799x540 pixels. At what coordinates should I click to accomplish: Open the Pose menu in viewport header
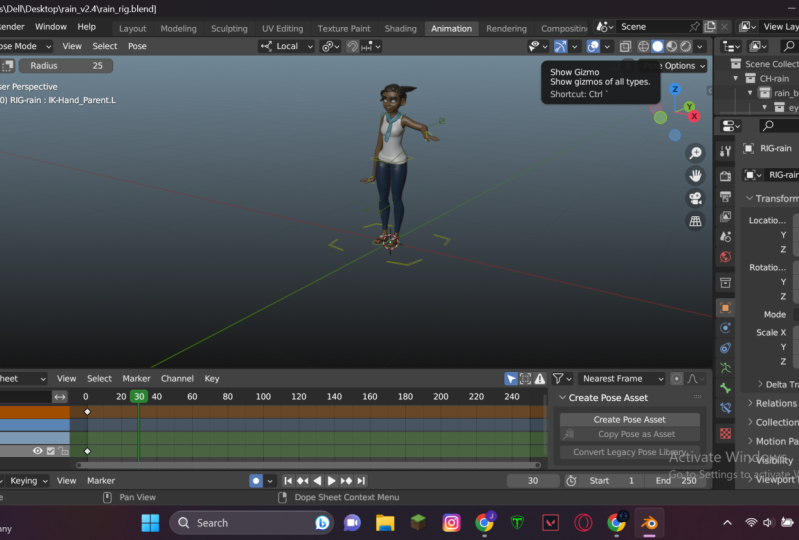(137, 46)
